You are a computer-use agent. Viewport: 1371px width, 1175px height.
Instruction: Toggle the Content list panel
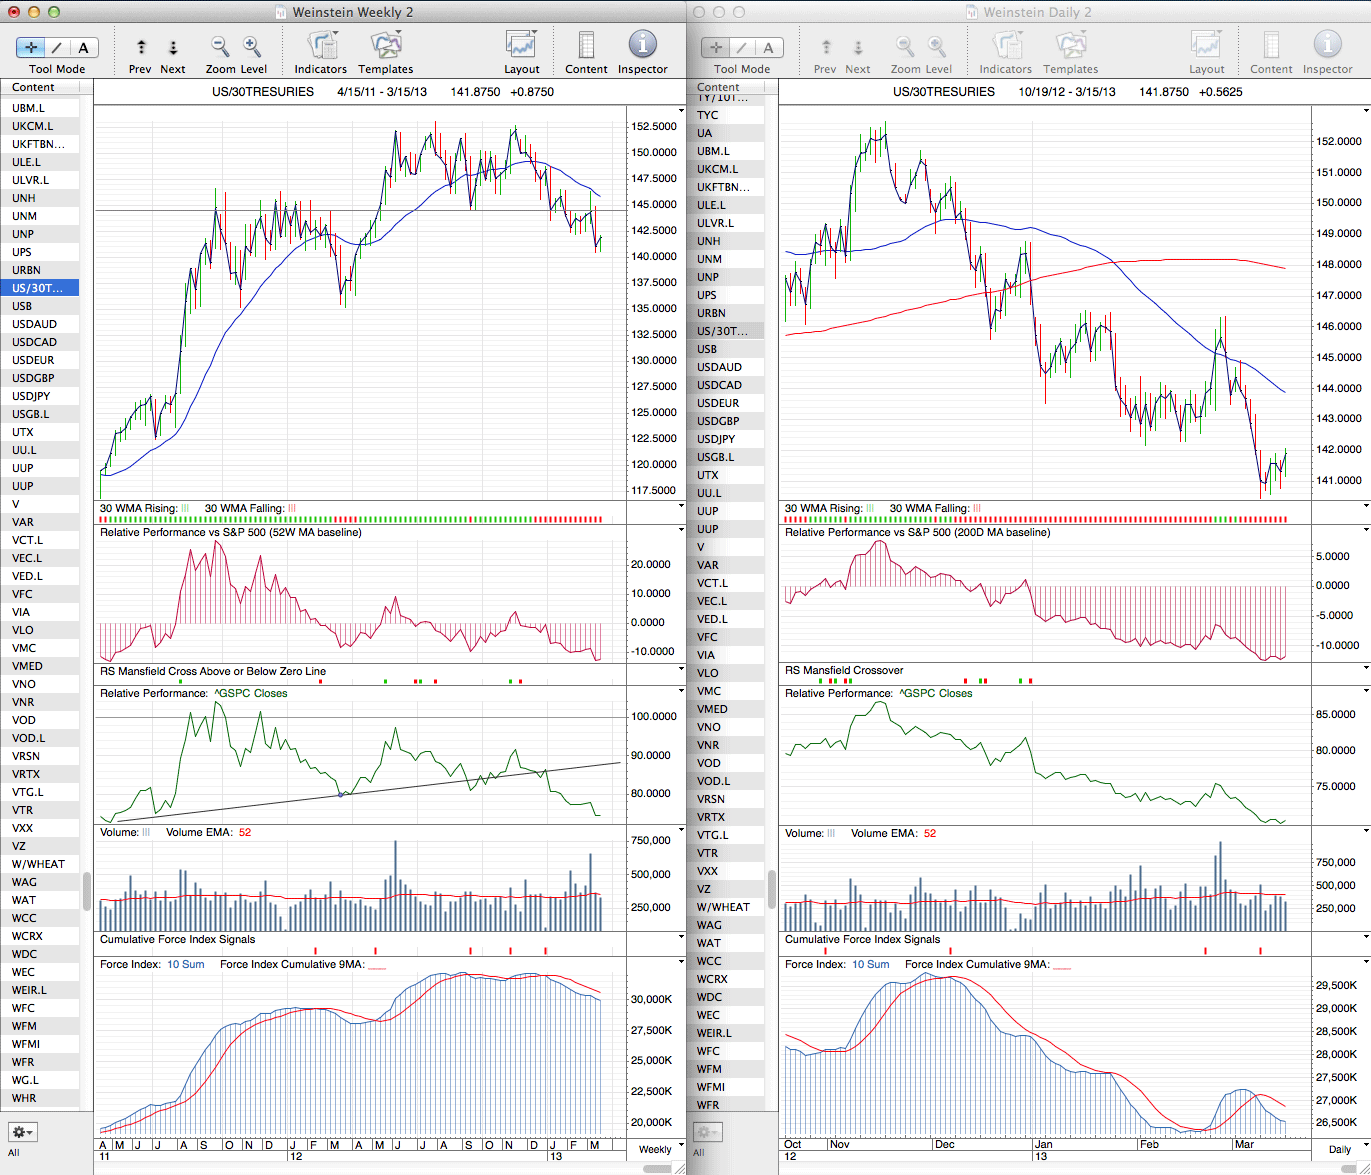(x=586, y=46)
